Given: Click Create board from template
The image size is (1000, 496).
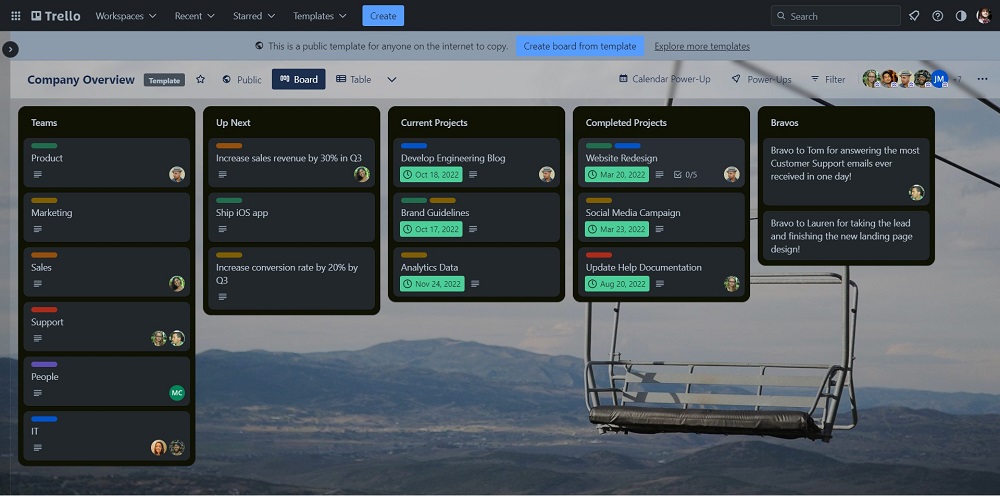Looking at the screenshot, I should [580, 46].
